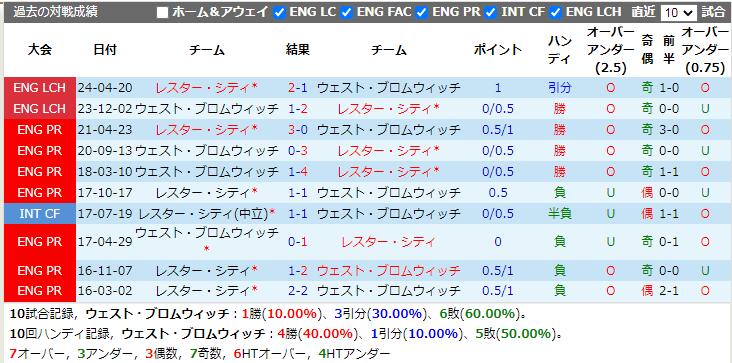This screenshot has width=732, height=363.
Task: Enable the ホーム&アウェイ checkbox
Action: pyautogui.click(x=162, y=13)
